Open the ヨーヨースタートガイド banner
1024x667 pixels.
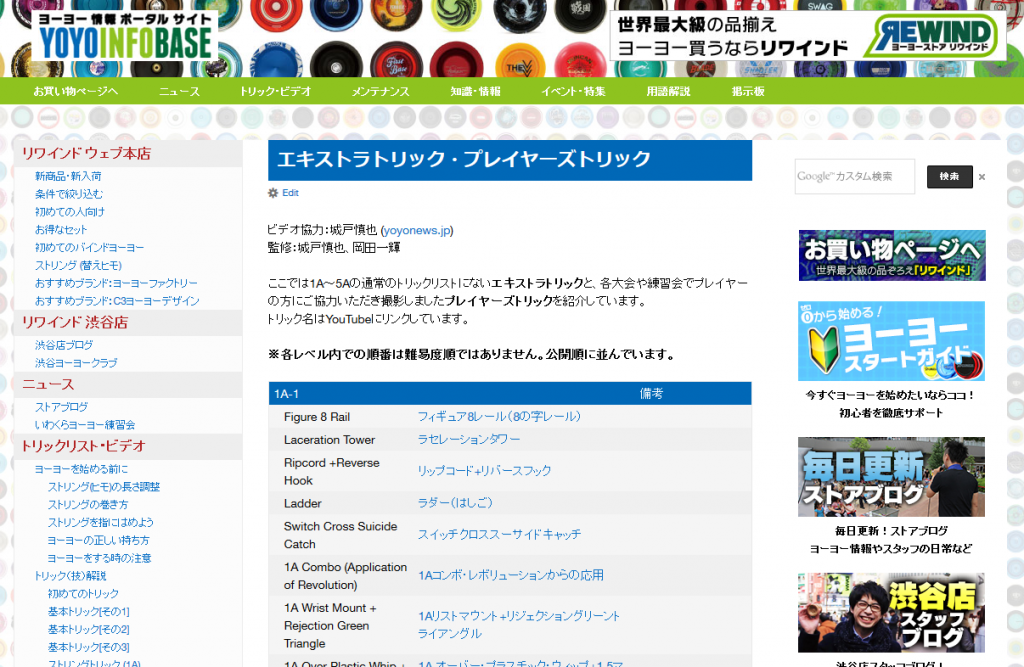click(891, 341)
